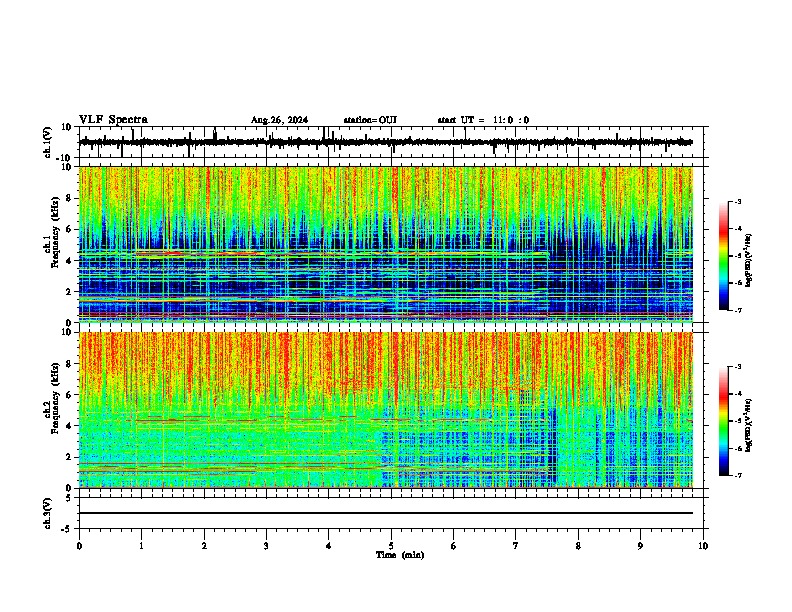Screen dimensions: 792x612
Task: Click the time axis tick label "4"
Action: coord(329,546)
